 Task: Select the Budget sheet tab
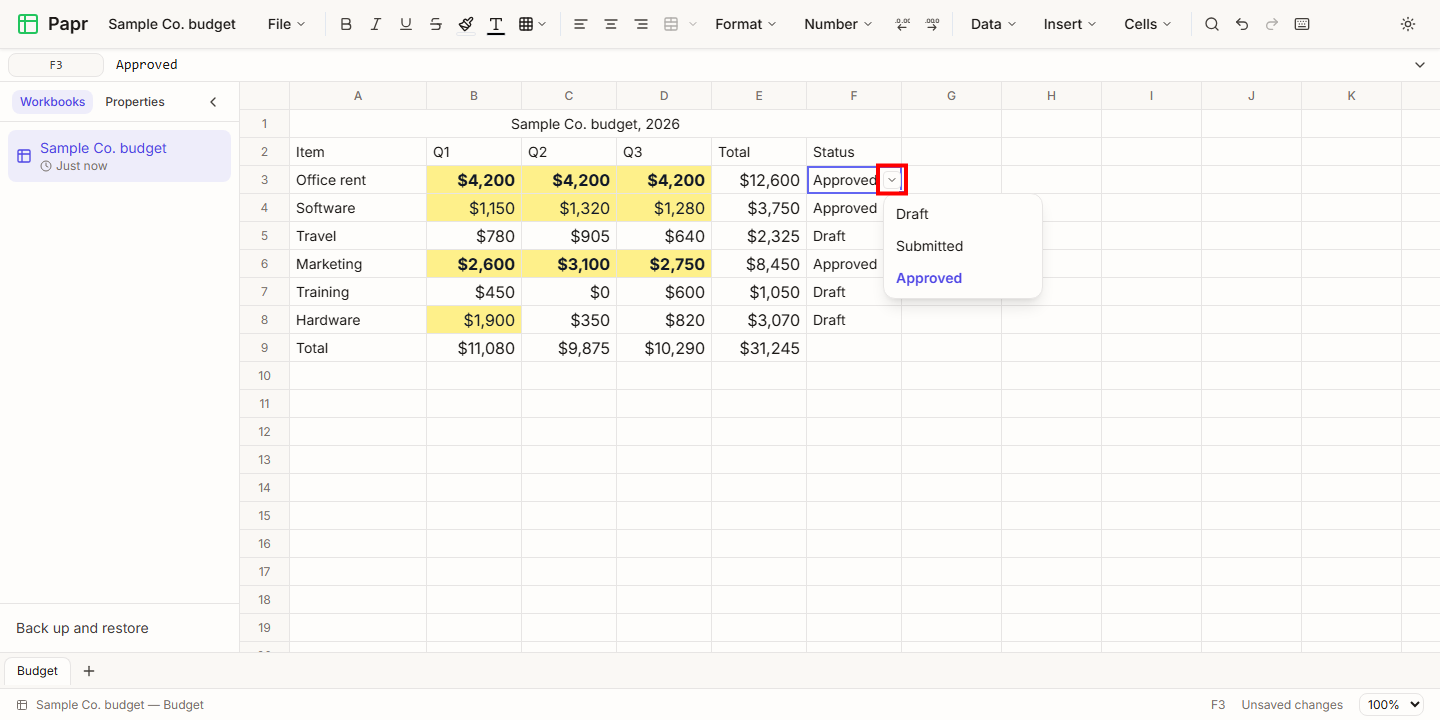[x=38, y=671]
